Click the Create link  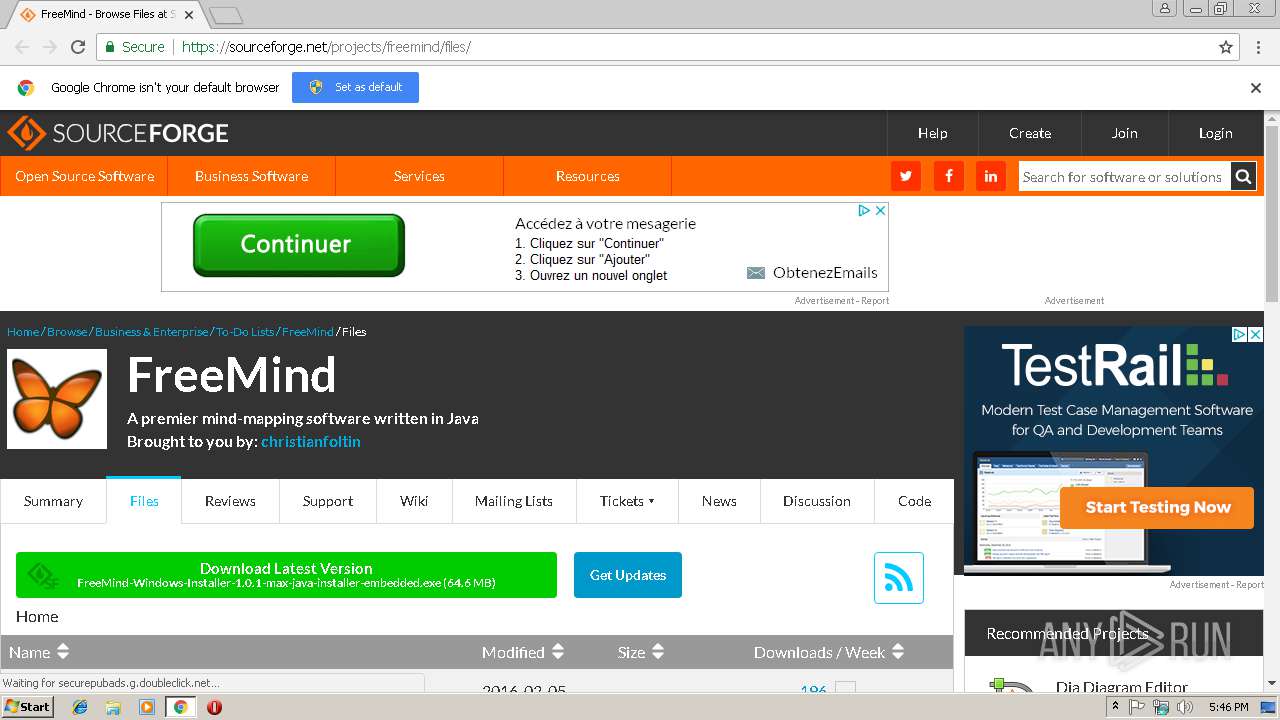pos(1030,133)
